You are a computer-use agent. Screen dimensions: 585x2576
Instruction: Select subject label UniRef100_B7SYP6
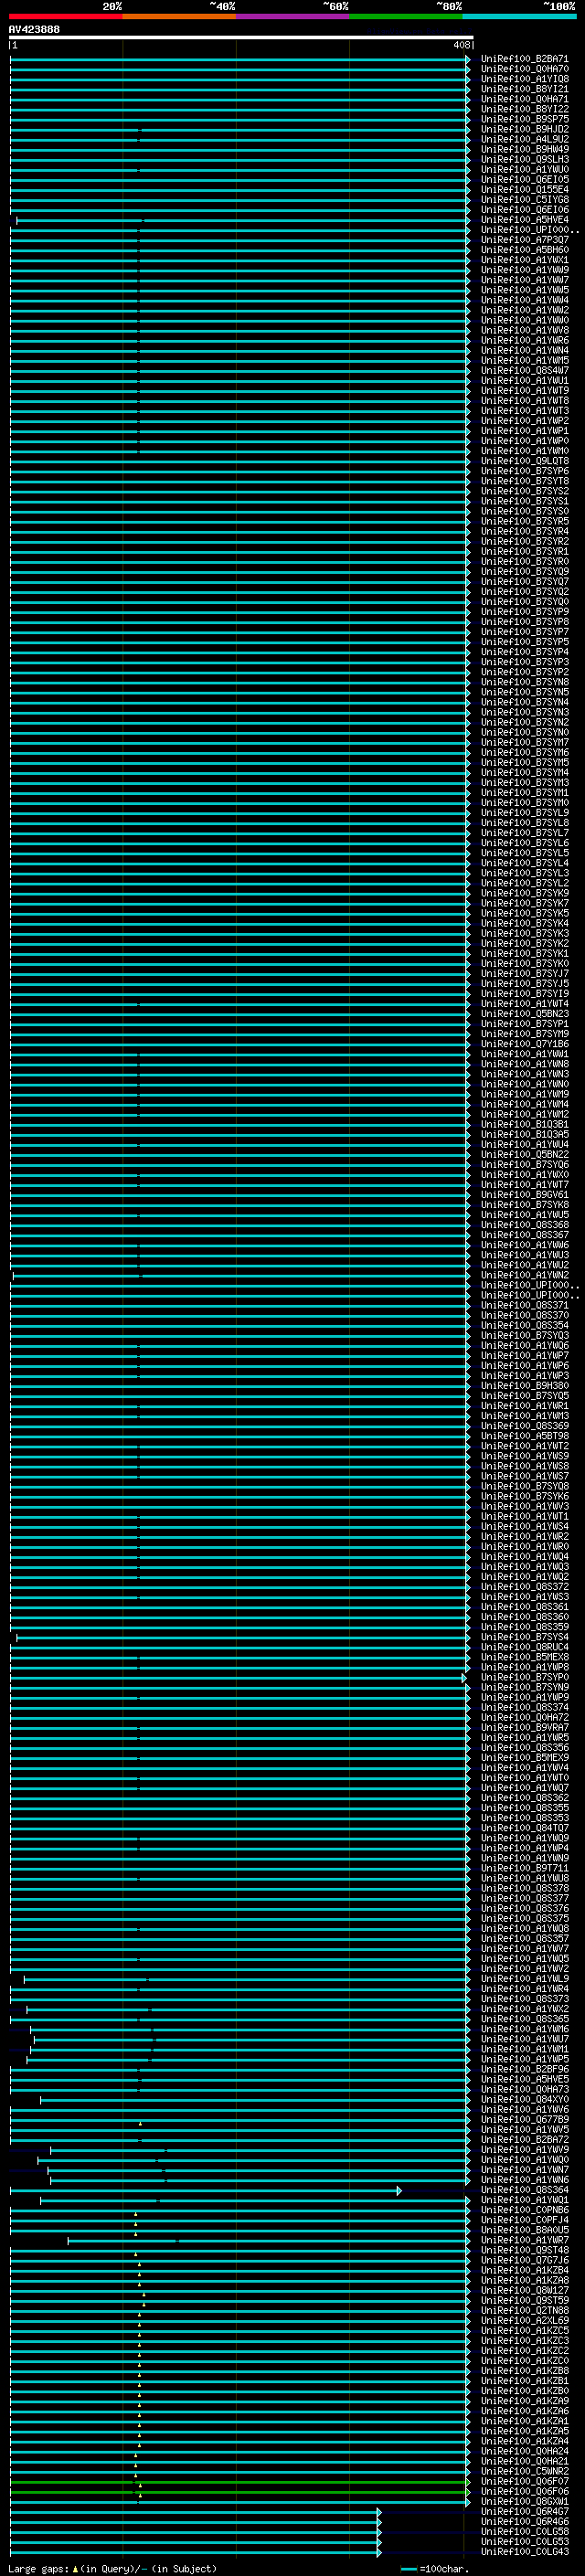(525, 471)
